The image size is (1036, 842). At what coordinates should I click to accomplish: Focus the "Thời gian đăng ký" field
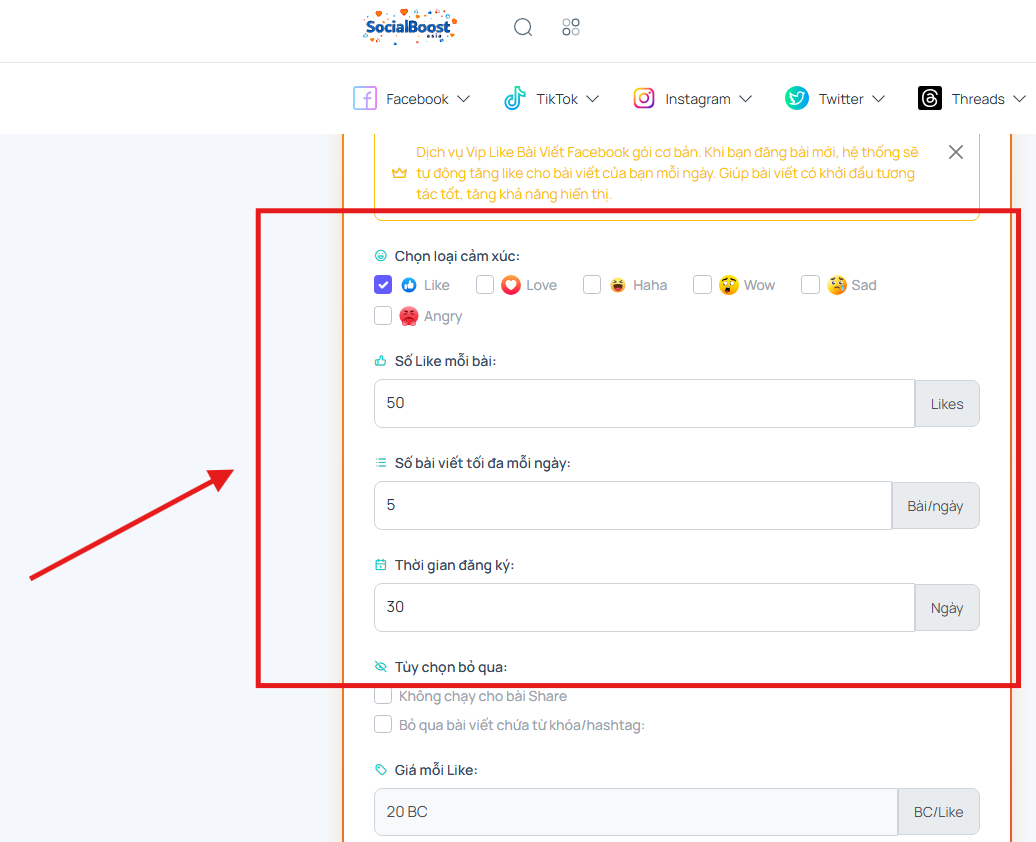[643, 607]
